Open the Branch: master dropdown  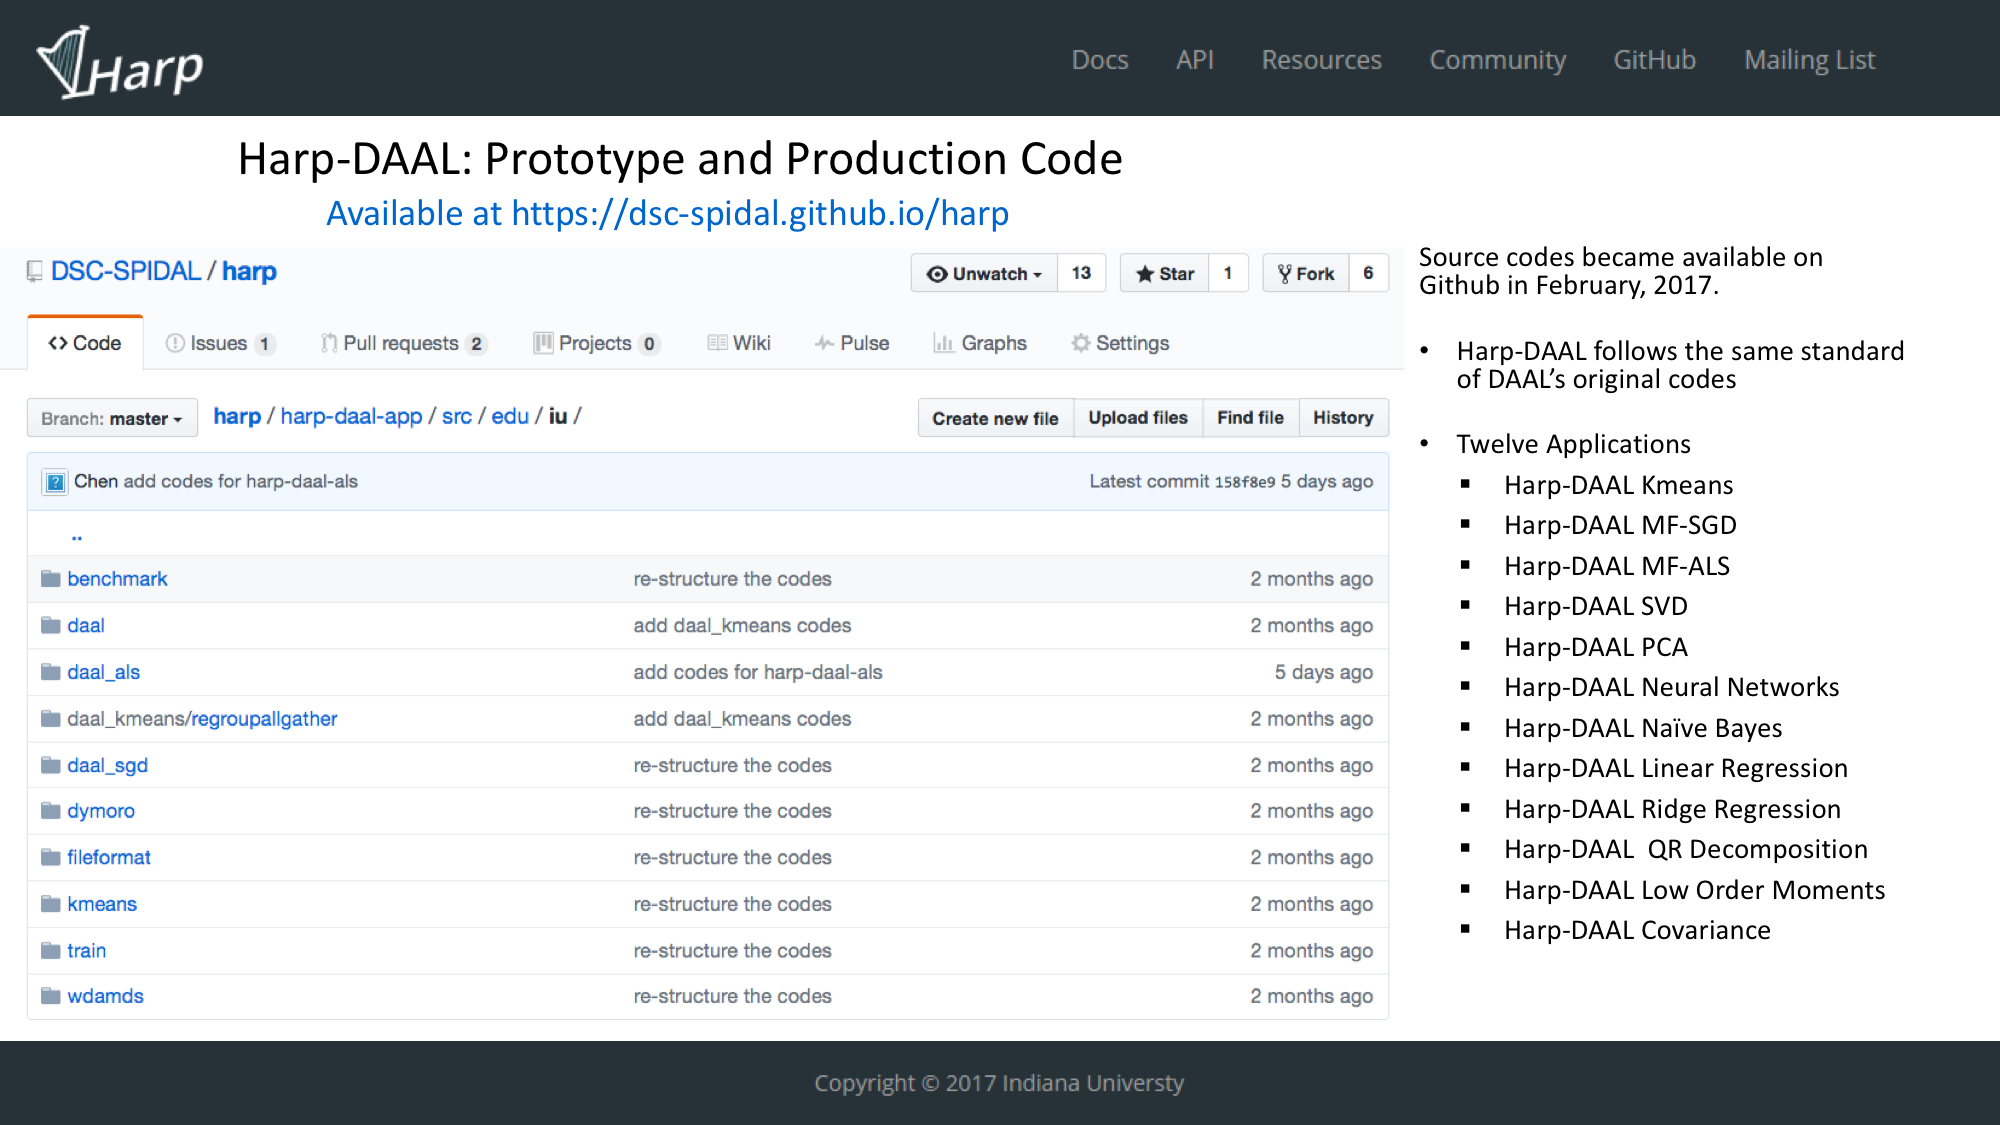(112, 418)
